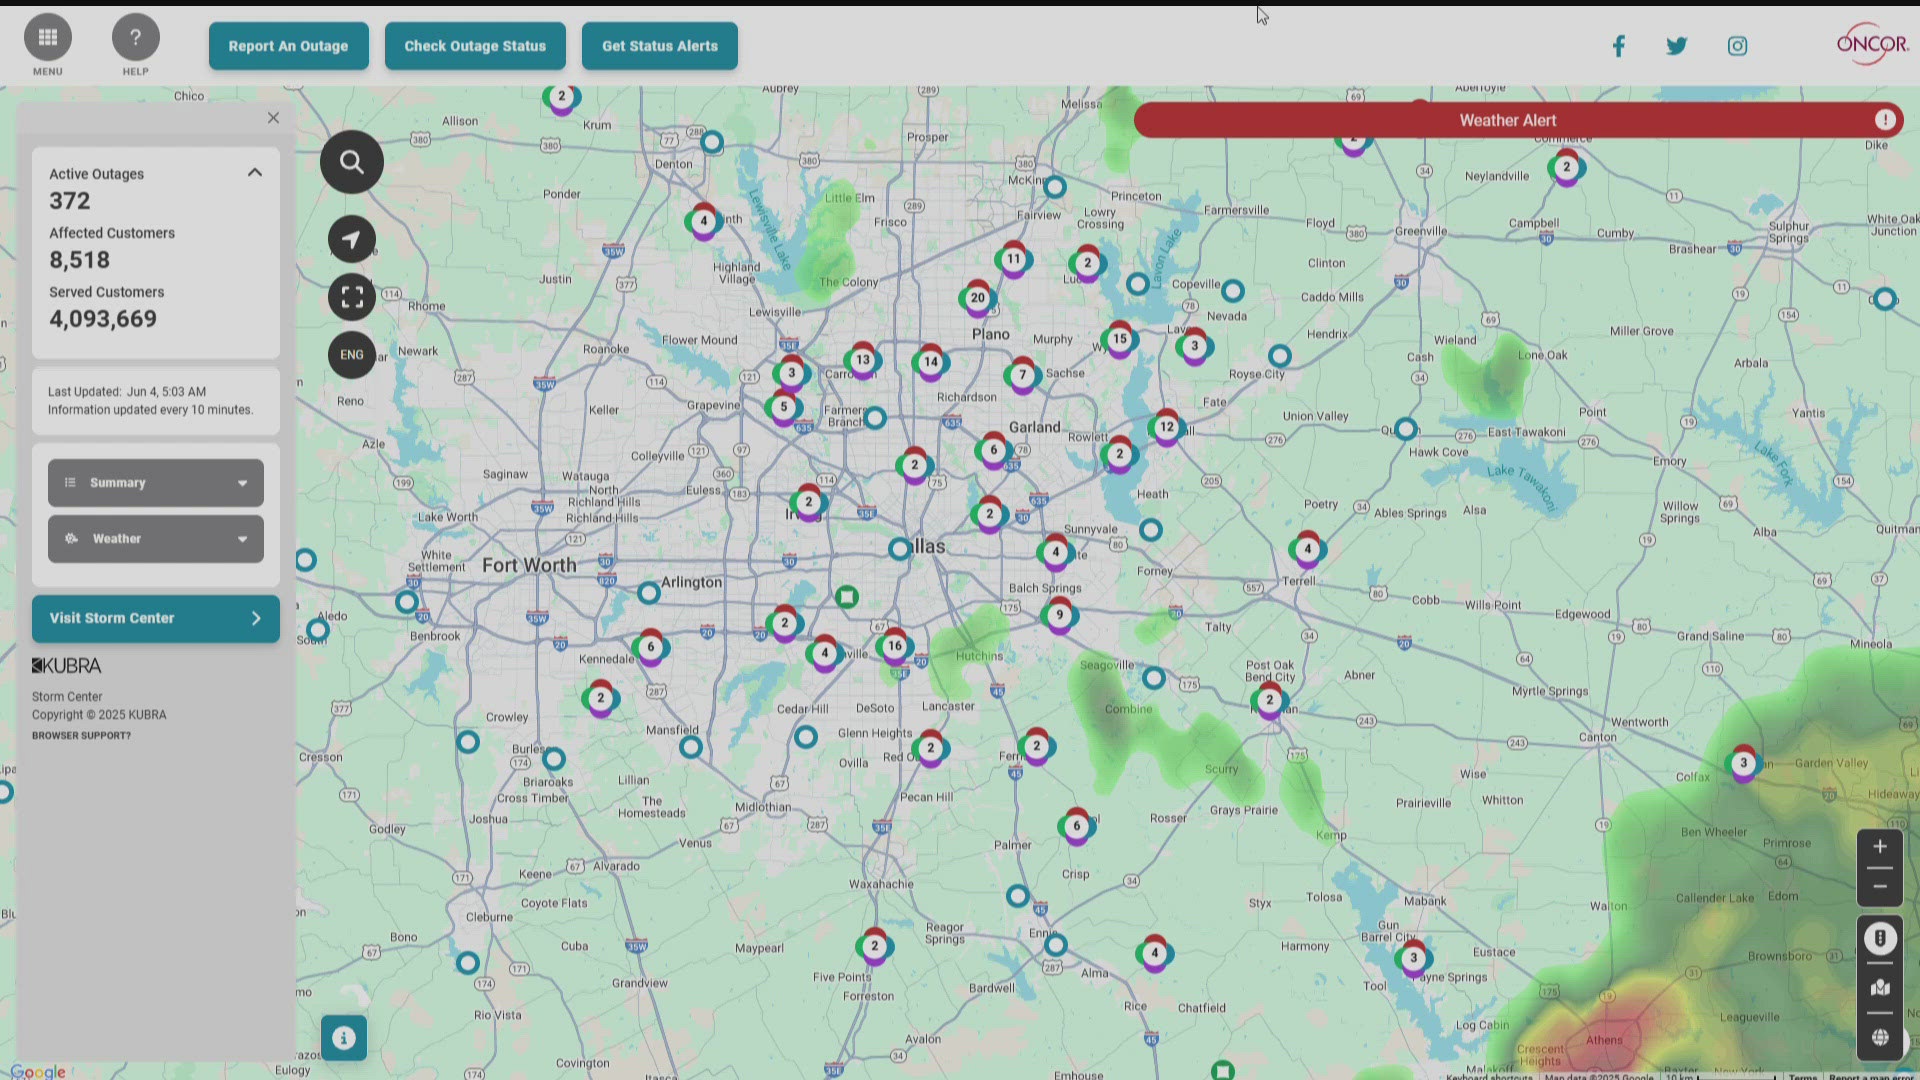Zoom out with the minus button

[1880, 887]
